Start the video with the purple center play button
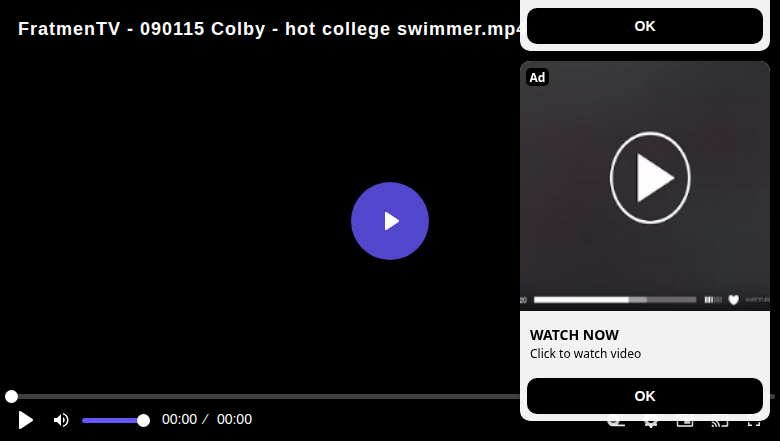Screen dimensions: 780x441 [390, 221]
